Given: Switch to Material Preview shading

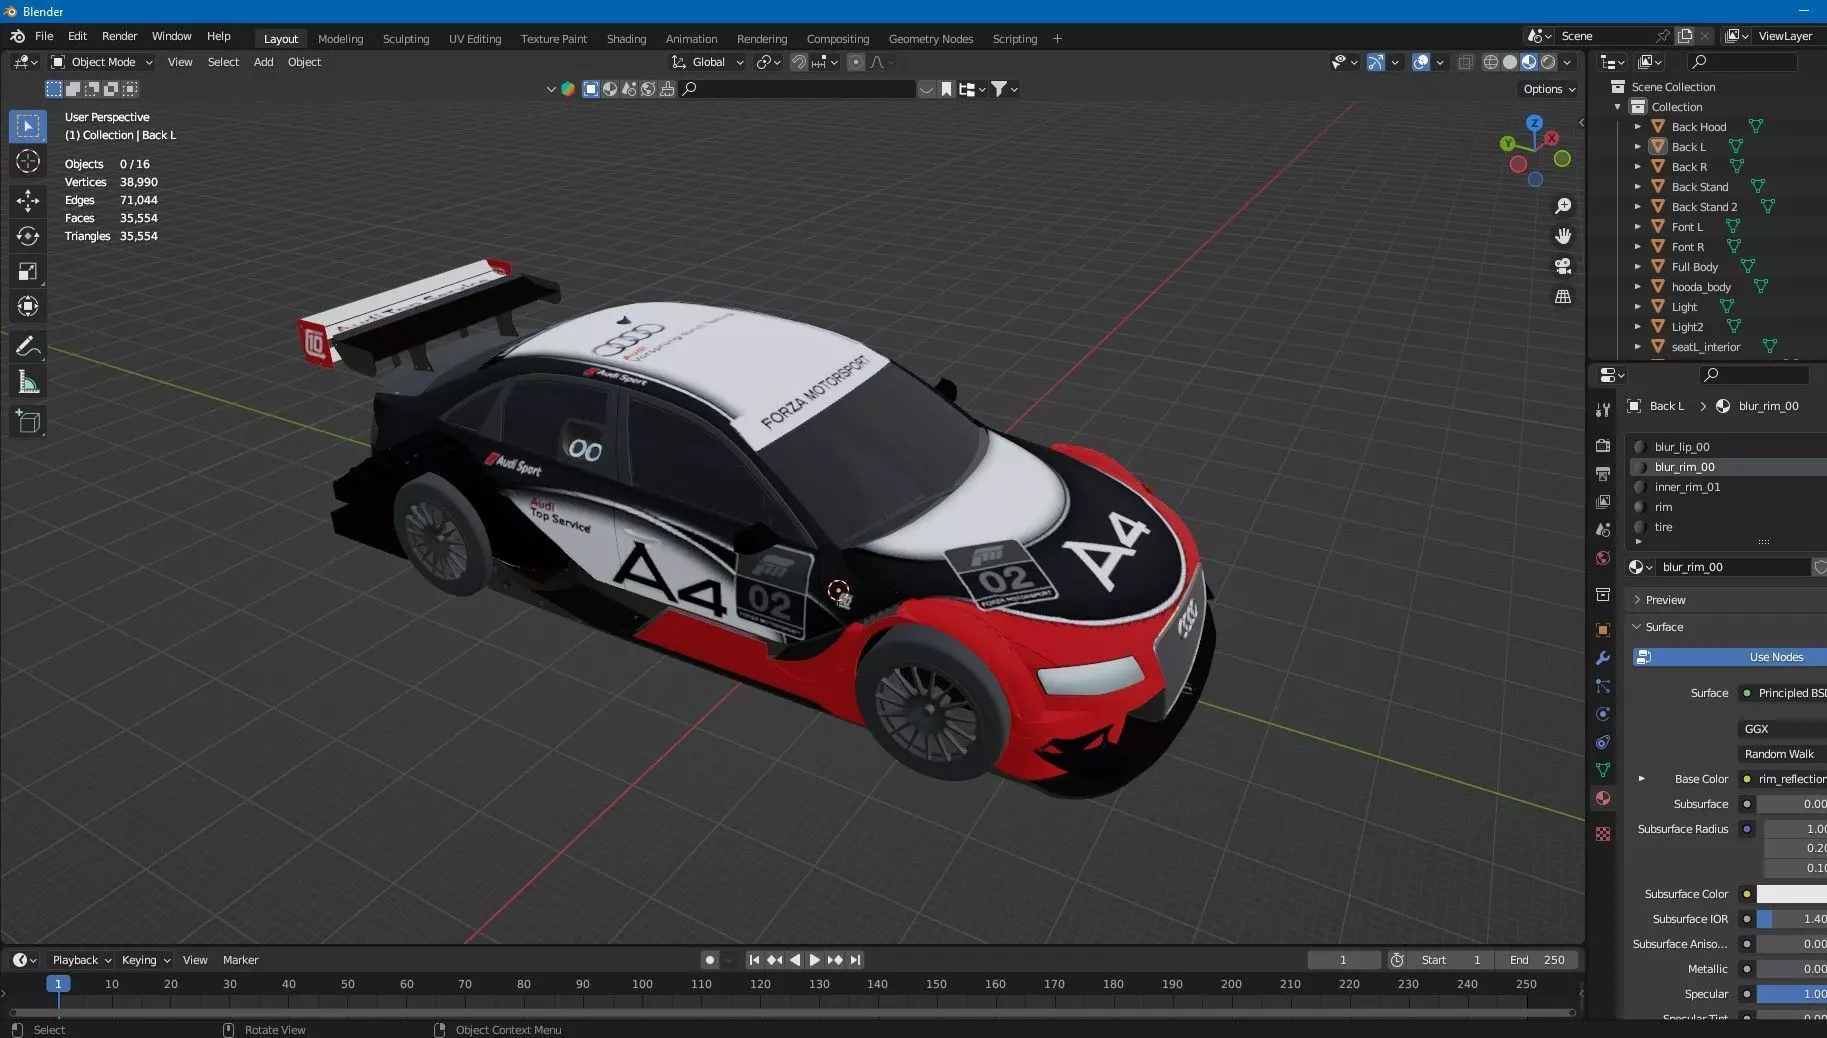Looking at the screenshot, I should (1529, 62).
